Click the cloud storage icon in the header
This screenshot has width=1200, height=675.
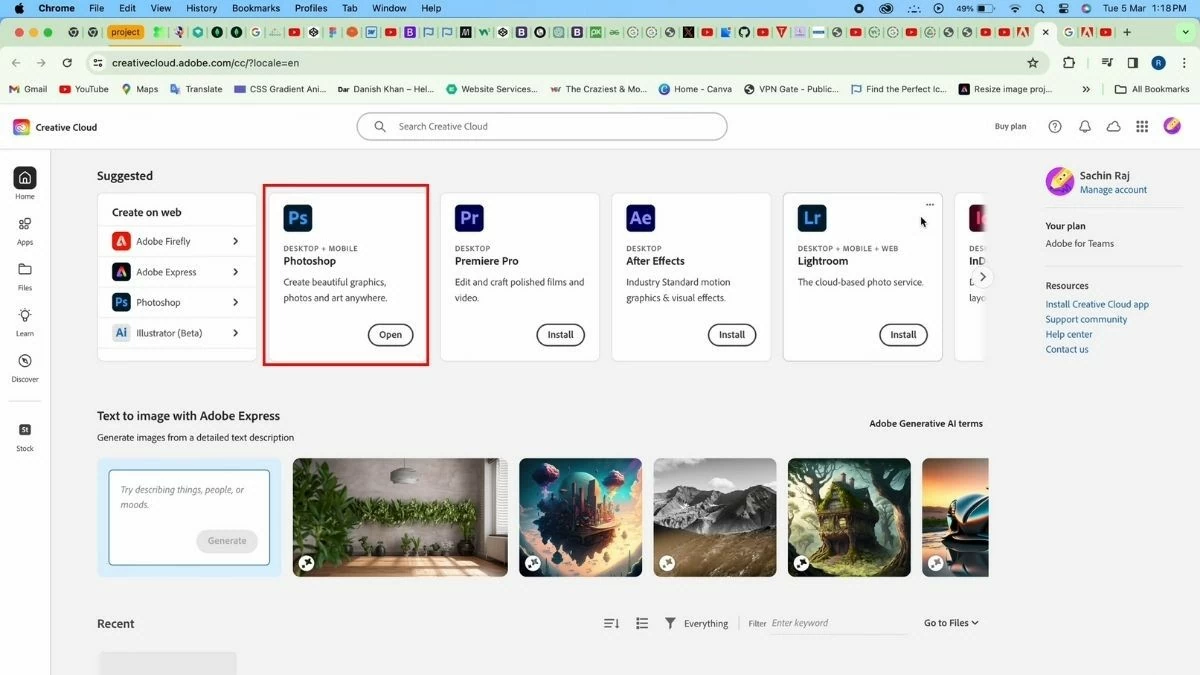pyautogui.click(x=1113, y=126)
